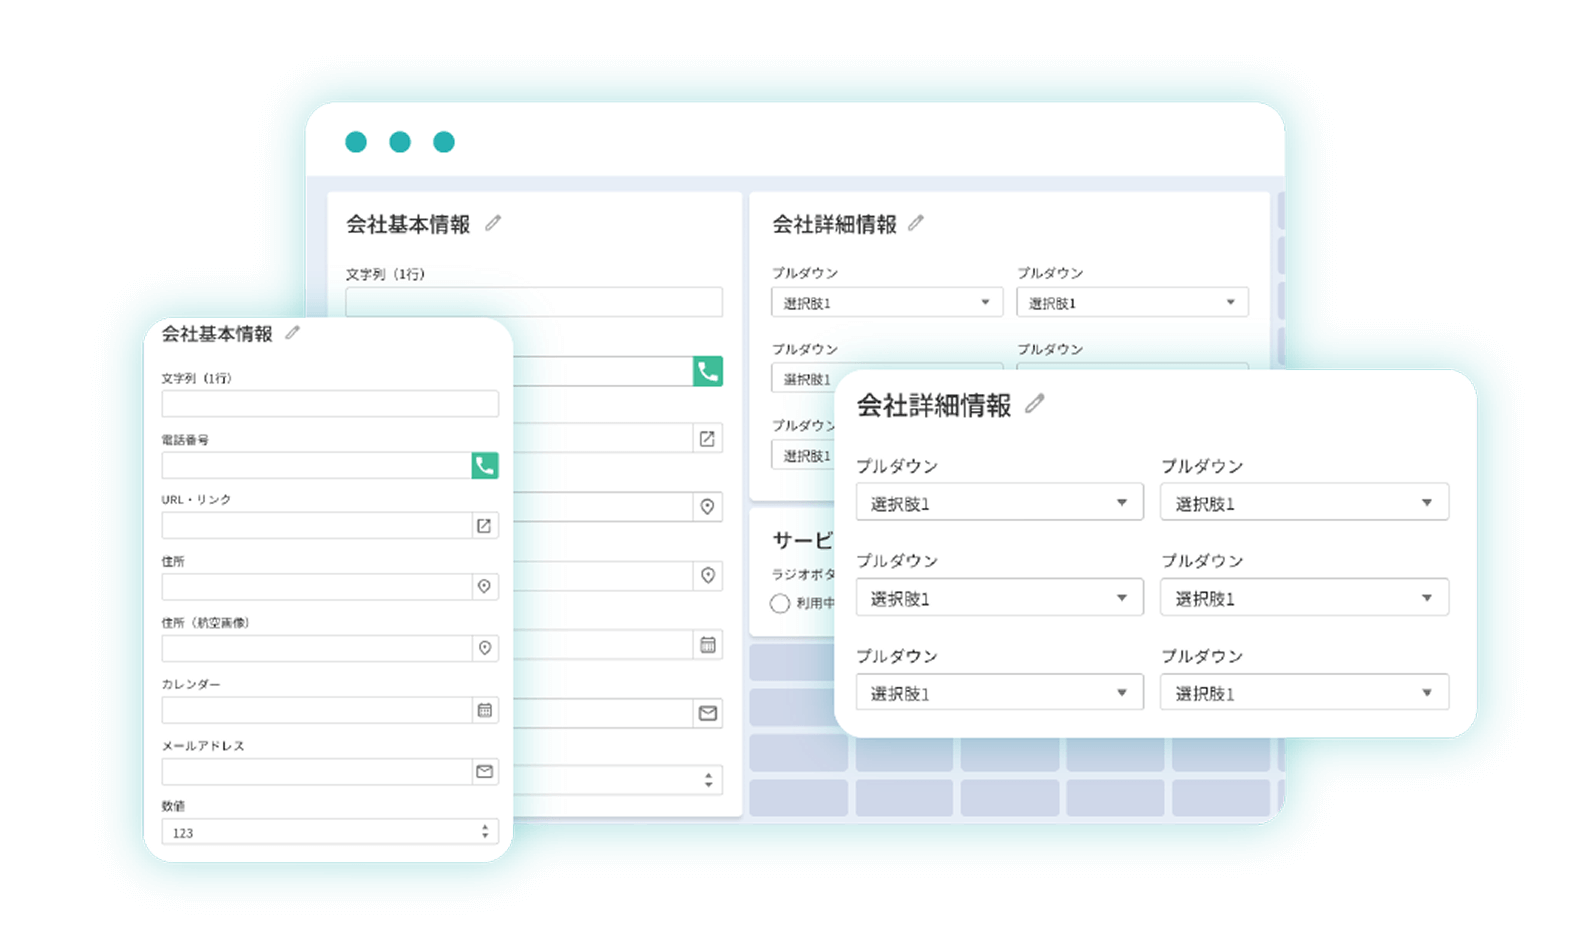Click the green phone icon in foreground card

coord(485,465)
